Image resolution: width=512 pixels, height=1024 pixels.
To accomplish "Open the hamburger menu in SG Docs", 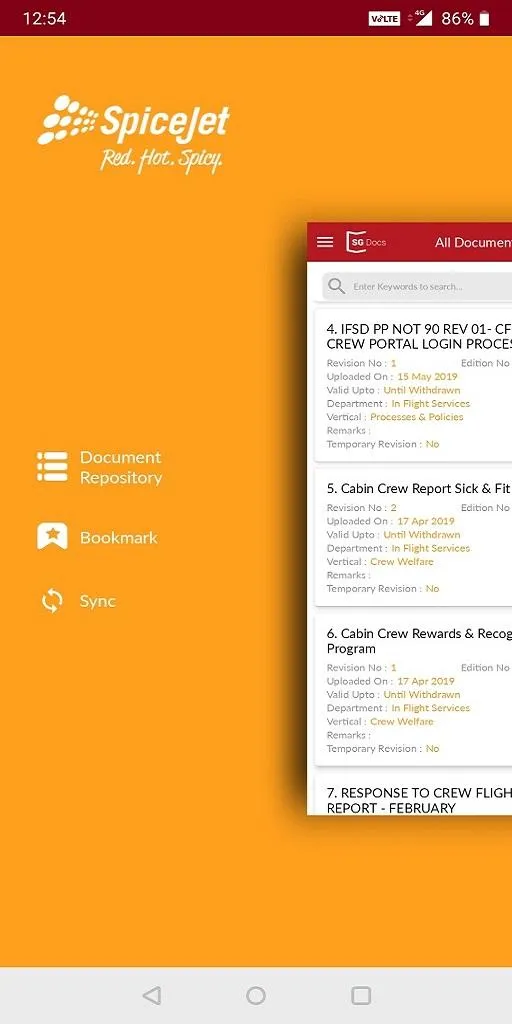I will pyautogui.click(x=325, y=242).
